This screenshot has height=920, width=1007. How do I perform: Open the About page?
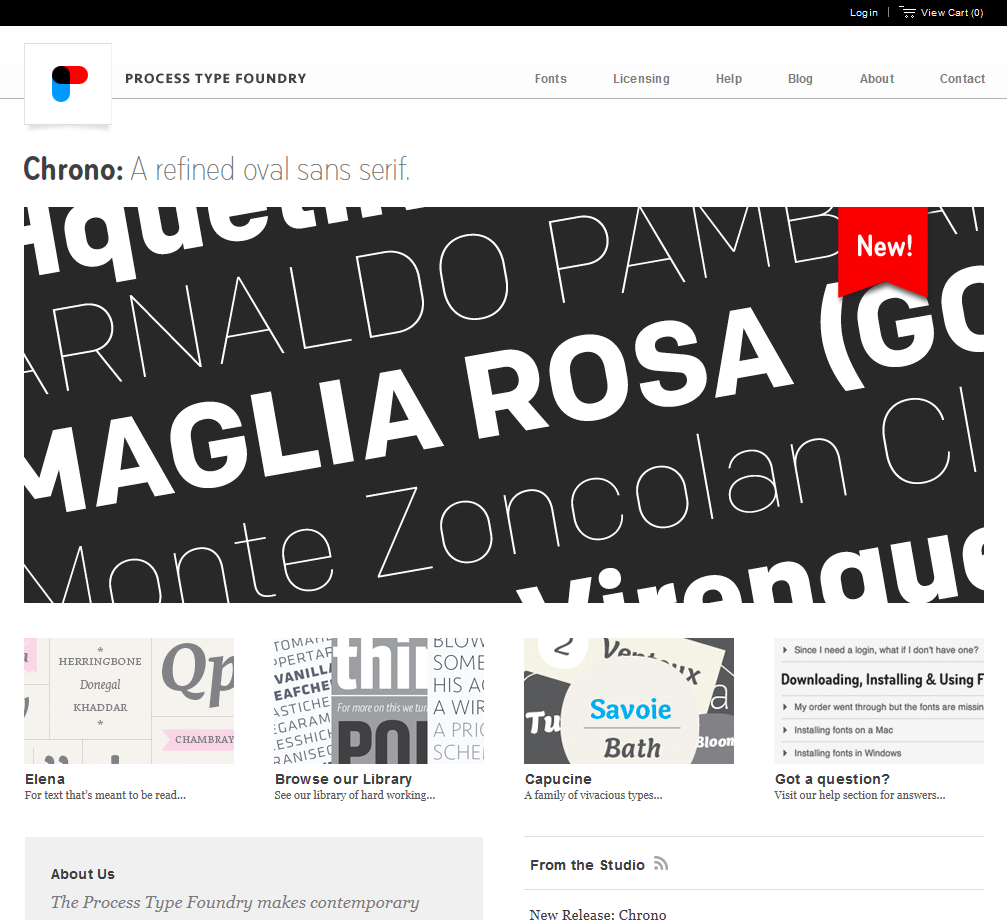point(877,78)
